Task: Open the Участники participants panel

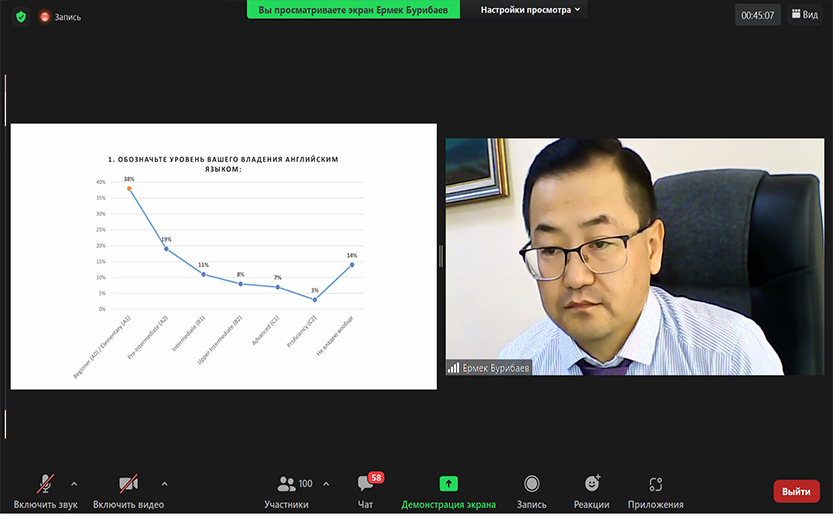Action: [x=287, y=490]
